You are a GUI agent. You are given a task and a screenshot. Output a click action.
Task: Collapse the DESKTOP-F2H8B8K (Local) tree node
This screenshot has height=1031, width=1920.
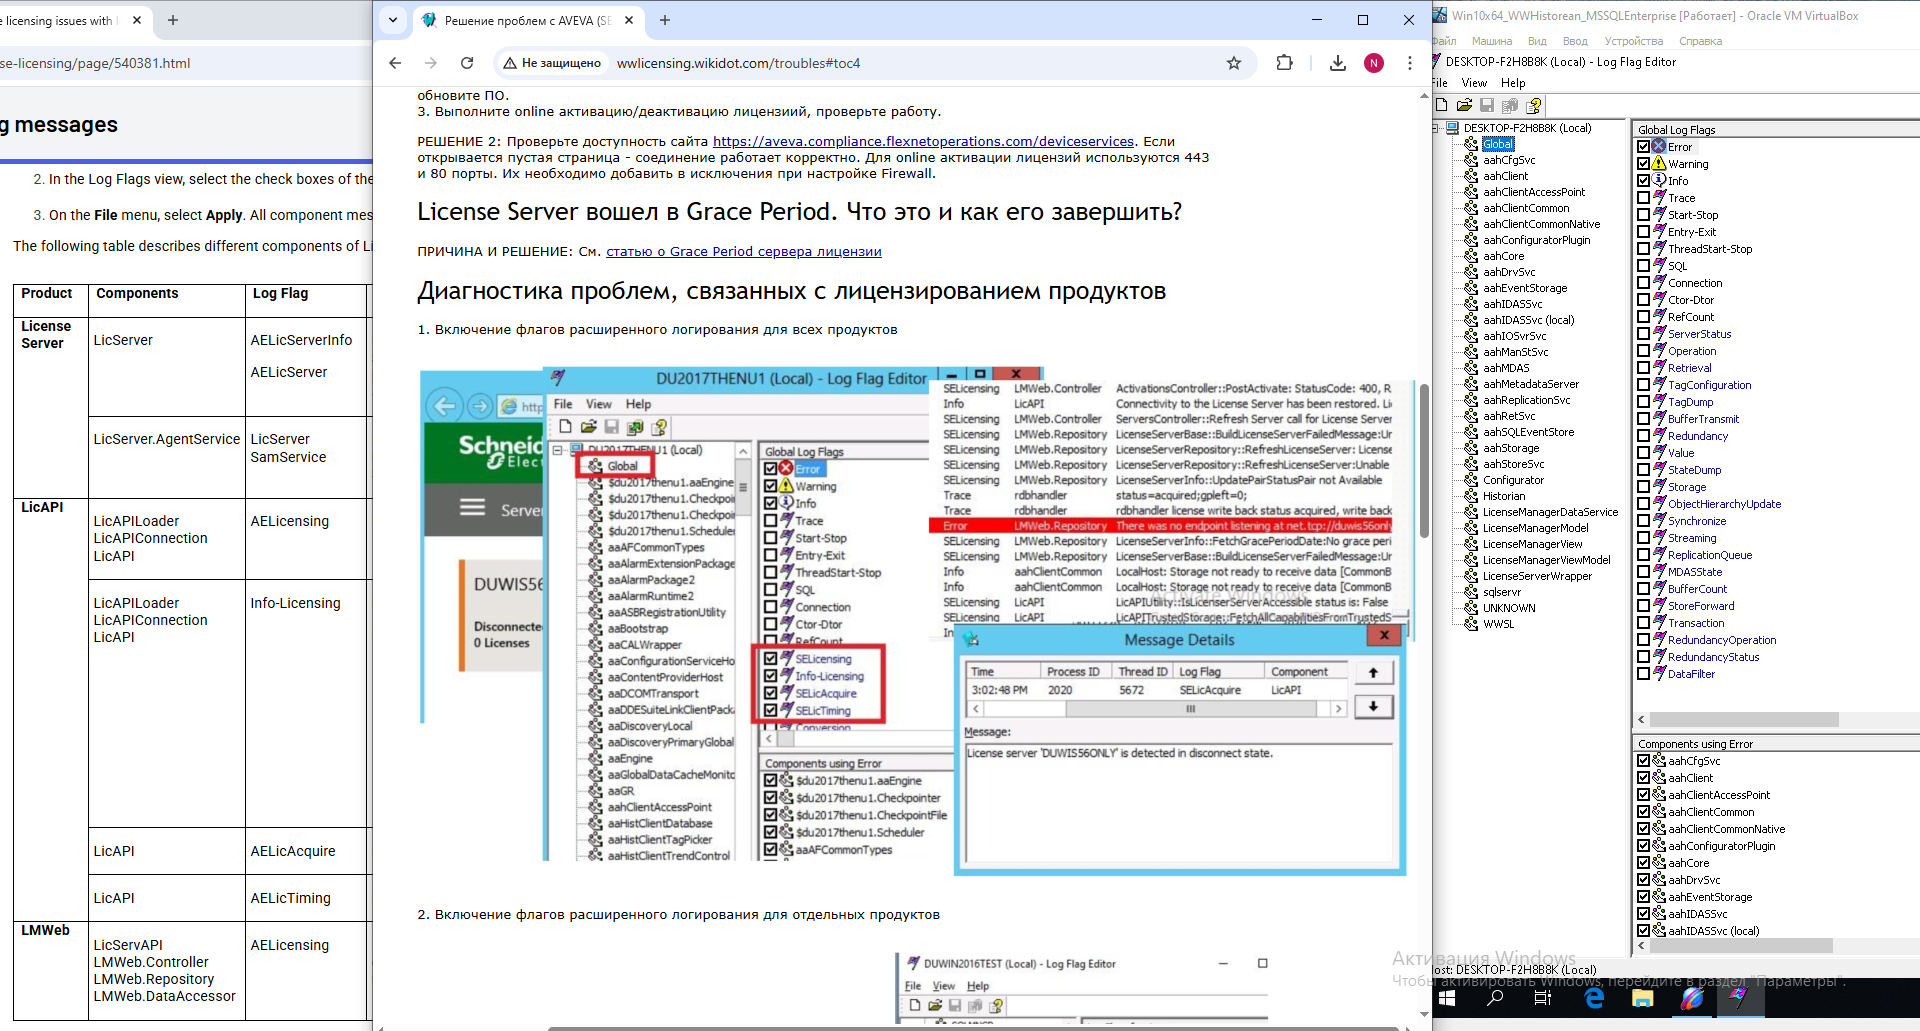coord(1436,128)
